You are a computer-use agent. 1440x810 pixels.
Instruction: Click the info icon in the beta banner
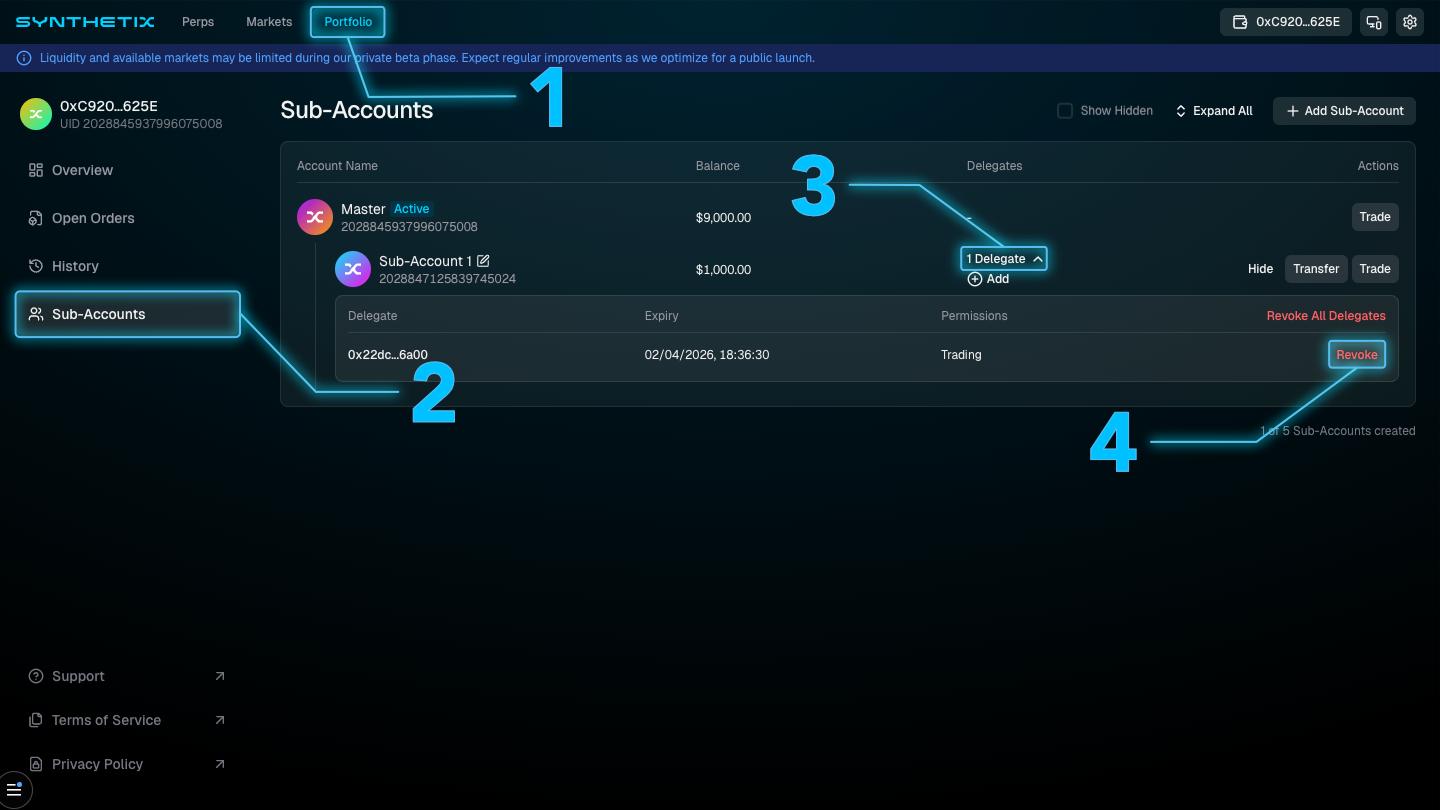(x=23, y=58)
